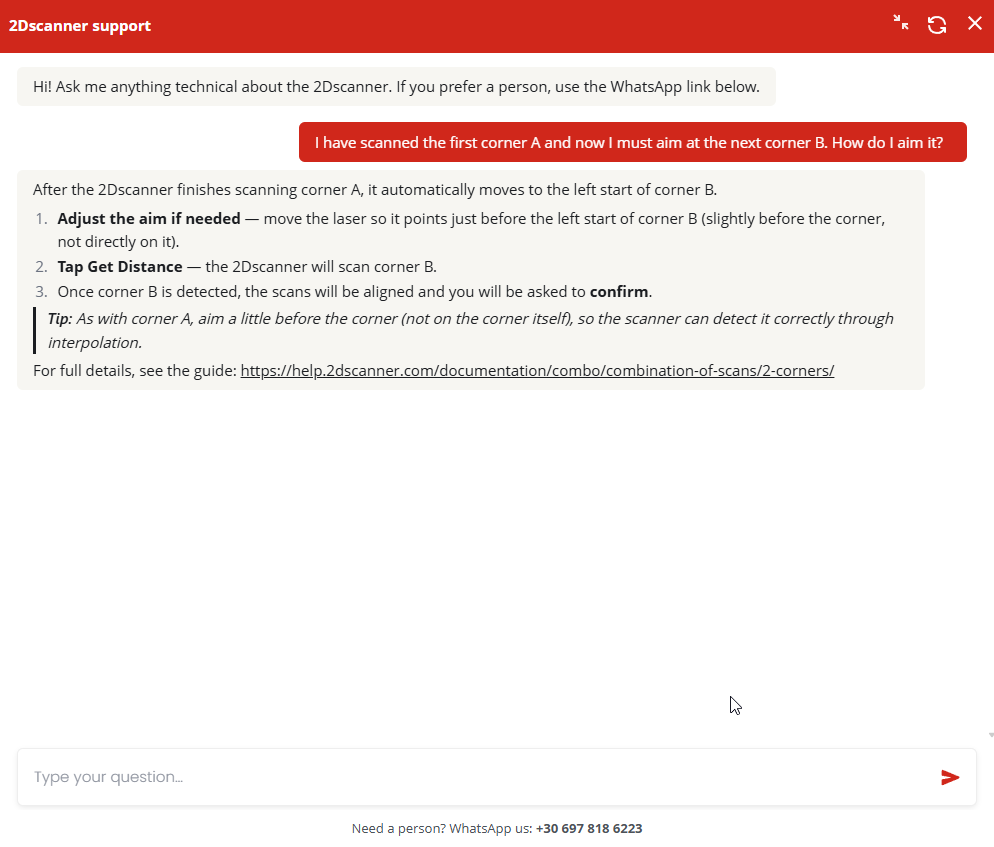Click the WhatsApp number +30 697 818 6223
This screenshot has height=847, width=994.
589,829
